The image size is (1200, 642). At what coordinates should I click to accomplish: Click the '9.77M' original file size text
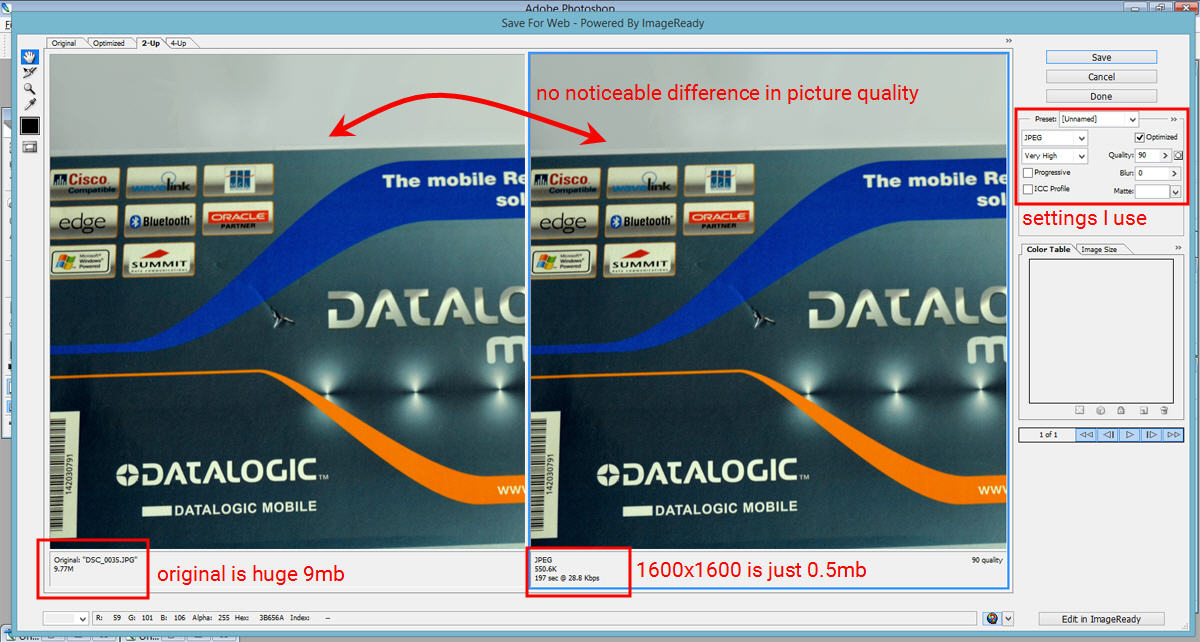pyautogui.click(x=62, y=569)
